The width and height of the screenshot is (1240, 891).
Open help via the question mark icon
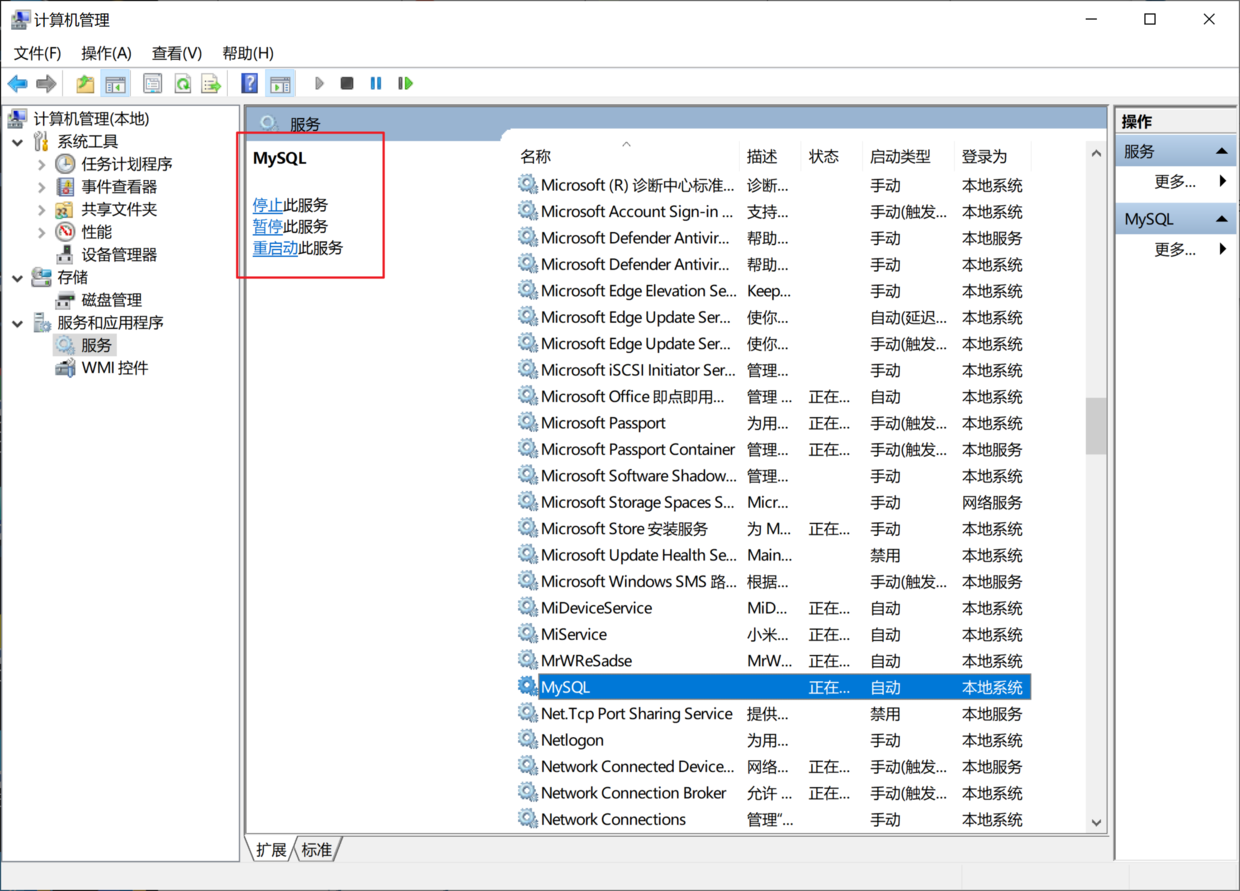(x=250, y=84)
